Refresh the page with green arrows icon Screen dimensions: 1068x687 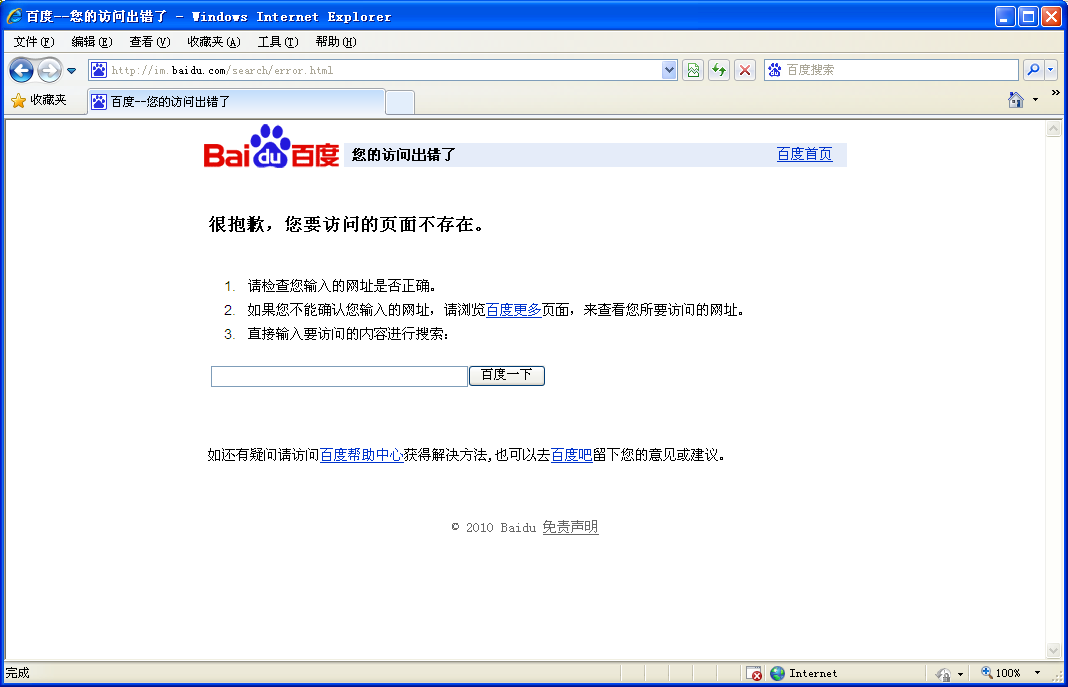719,70
